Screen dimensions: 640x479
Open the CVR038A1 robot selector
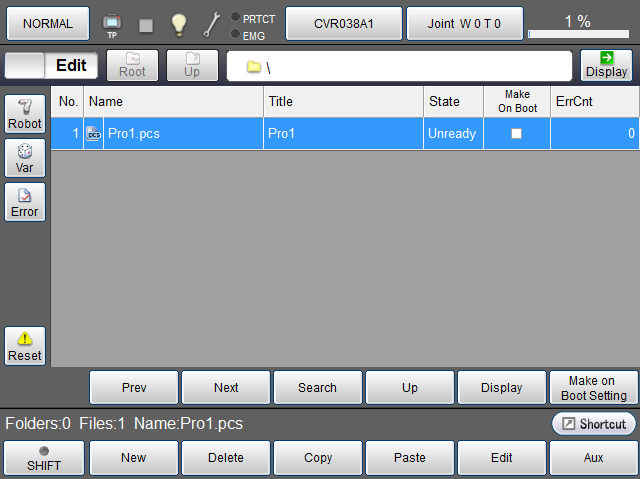344,23
